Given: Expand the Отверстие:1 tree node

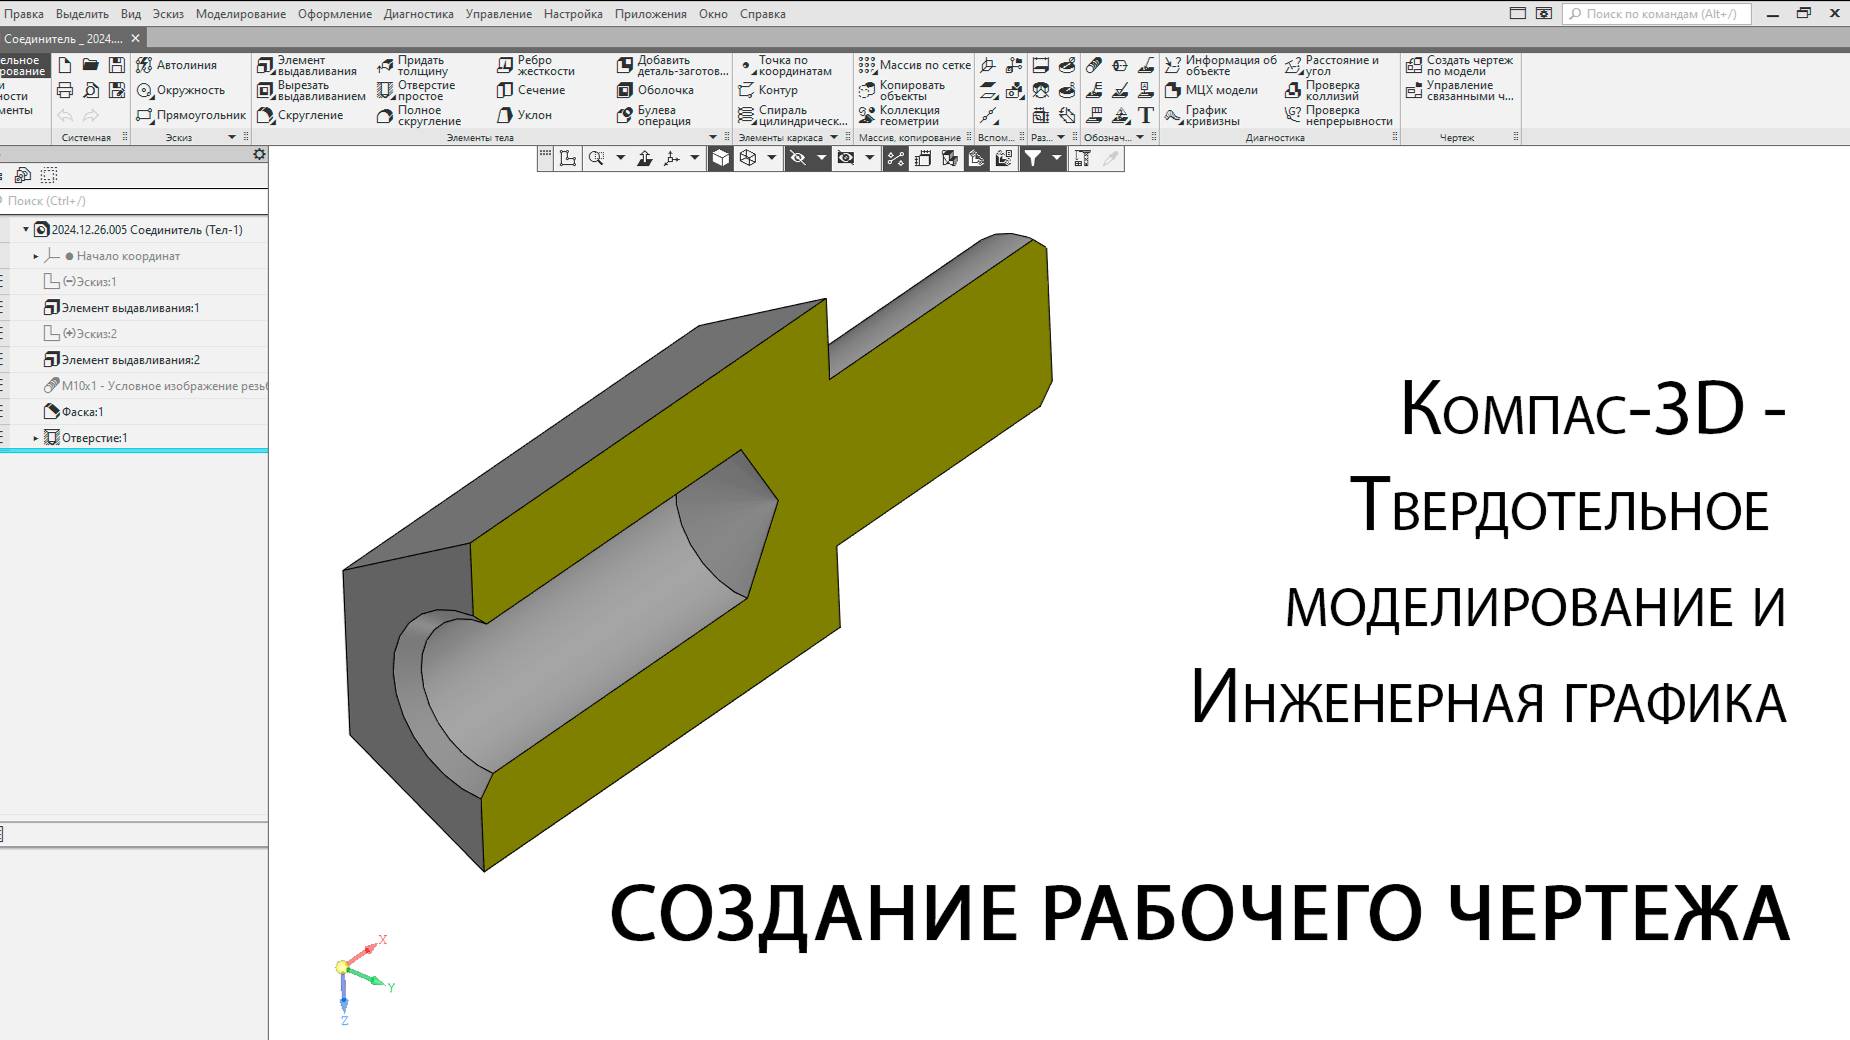Looking at the screenshot, I should click(x=36, y=438).
